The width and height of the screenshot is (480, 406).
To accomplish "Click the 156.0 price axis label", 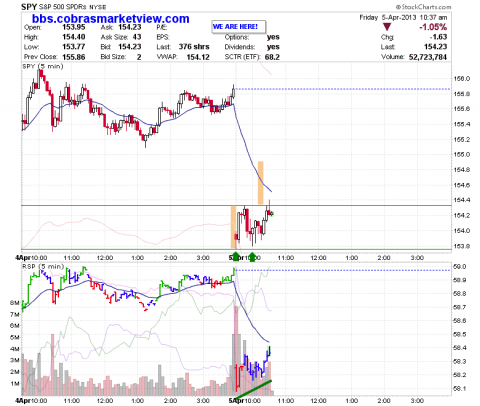I will click(461, 79).
